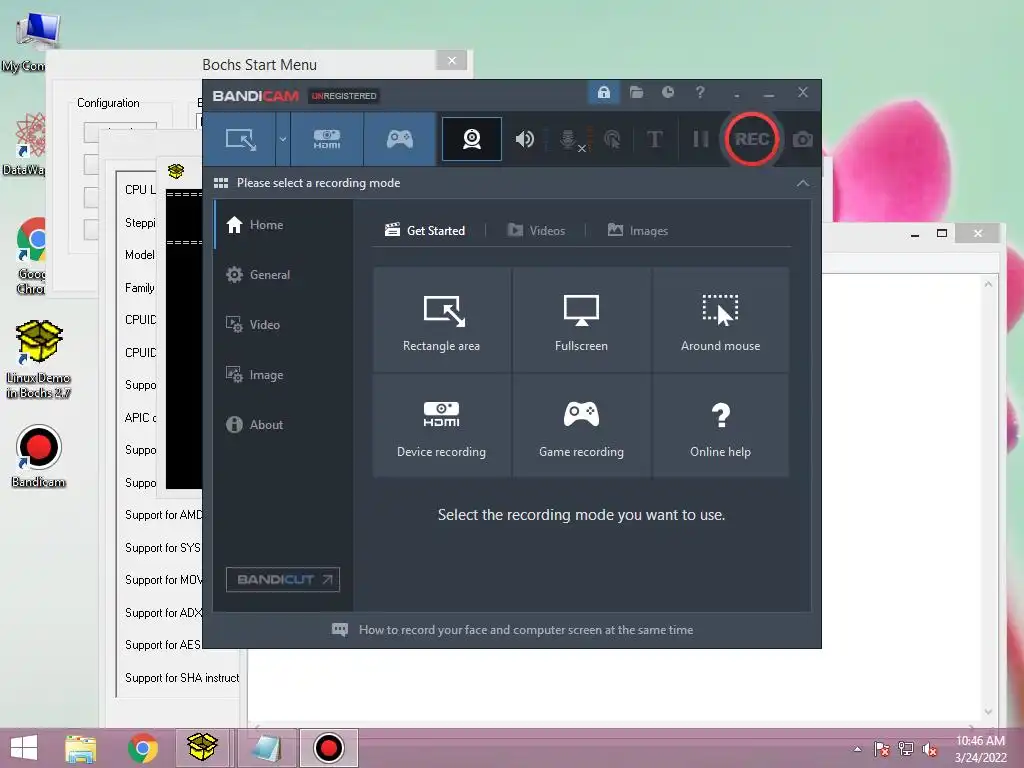Open the Online help tile
The height and width of the screenshot is (768, 1024).
[720, 426]
